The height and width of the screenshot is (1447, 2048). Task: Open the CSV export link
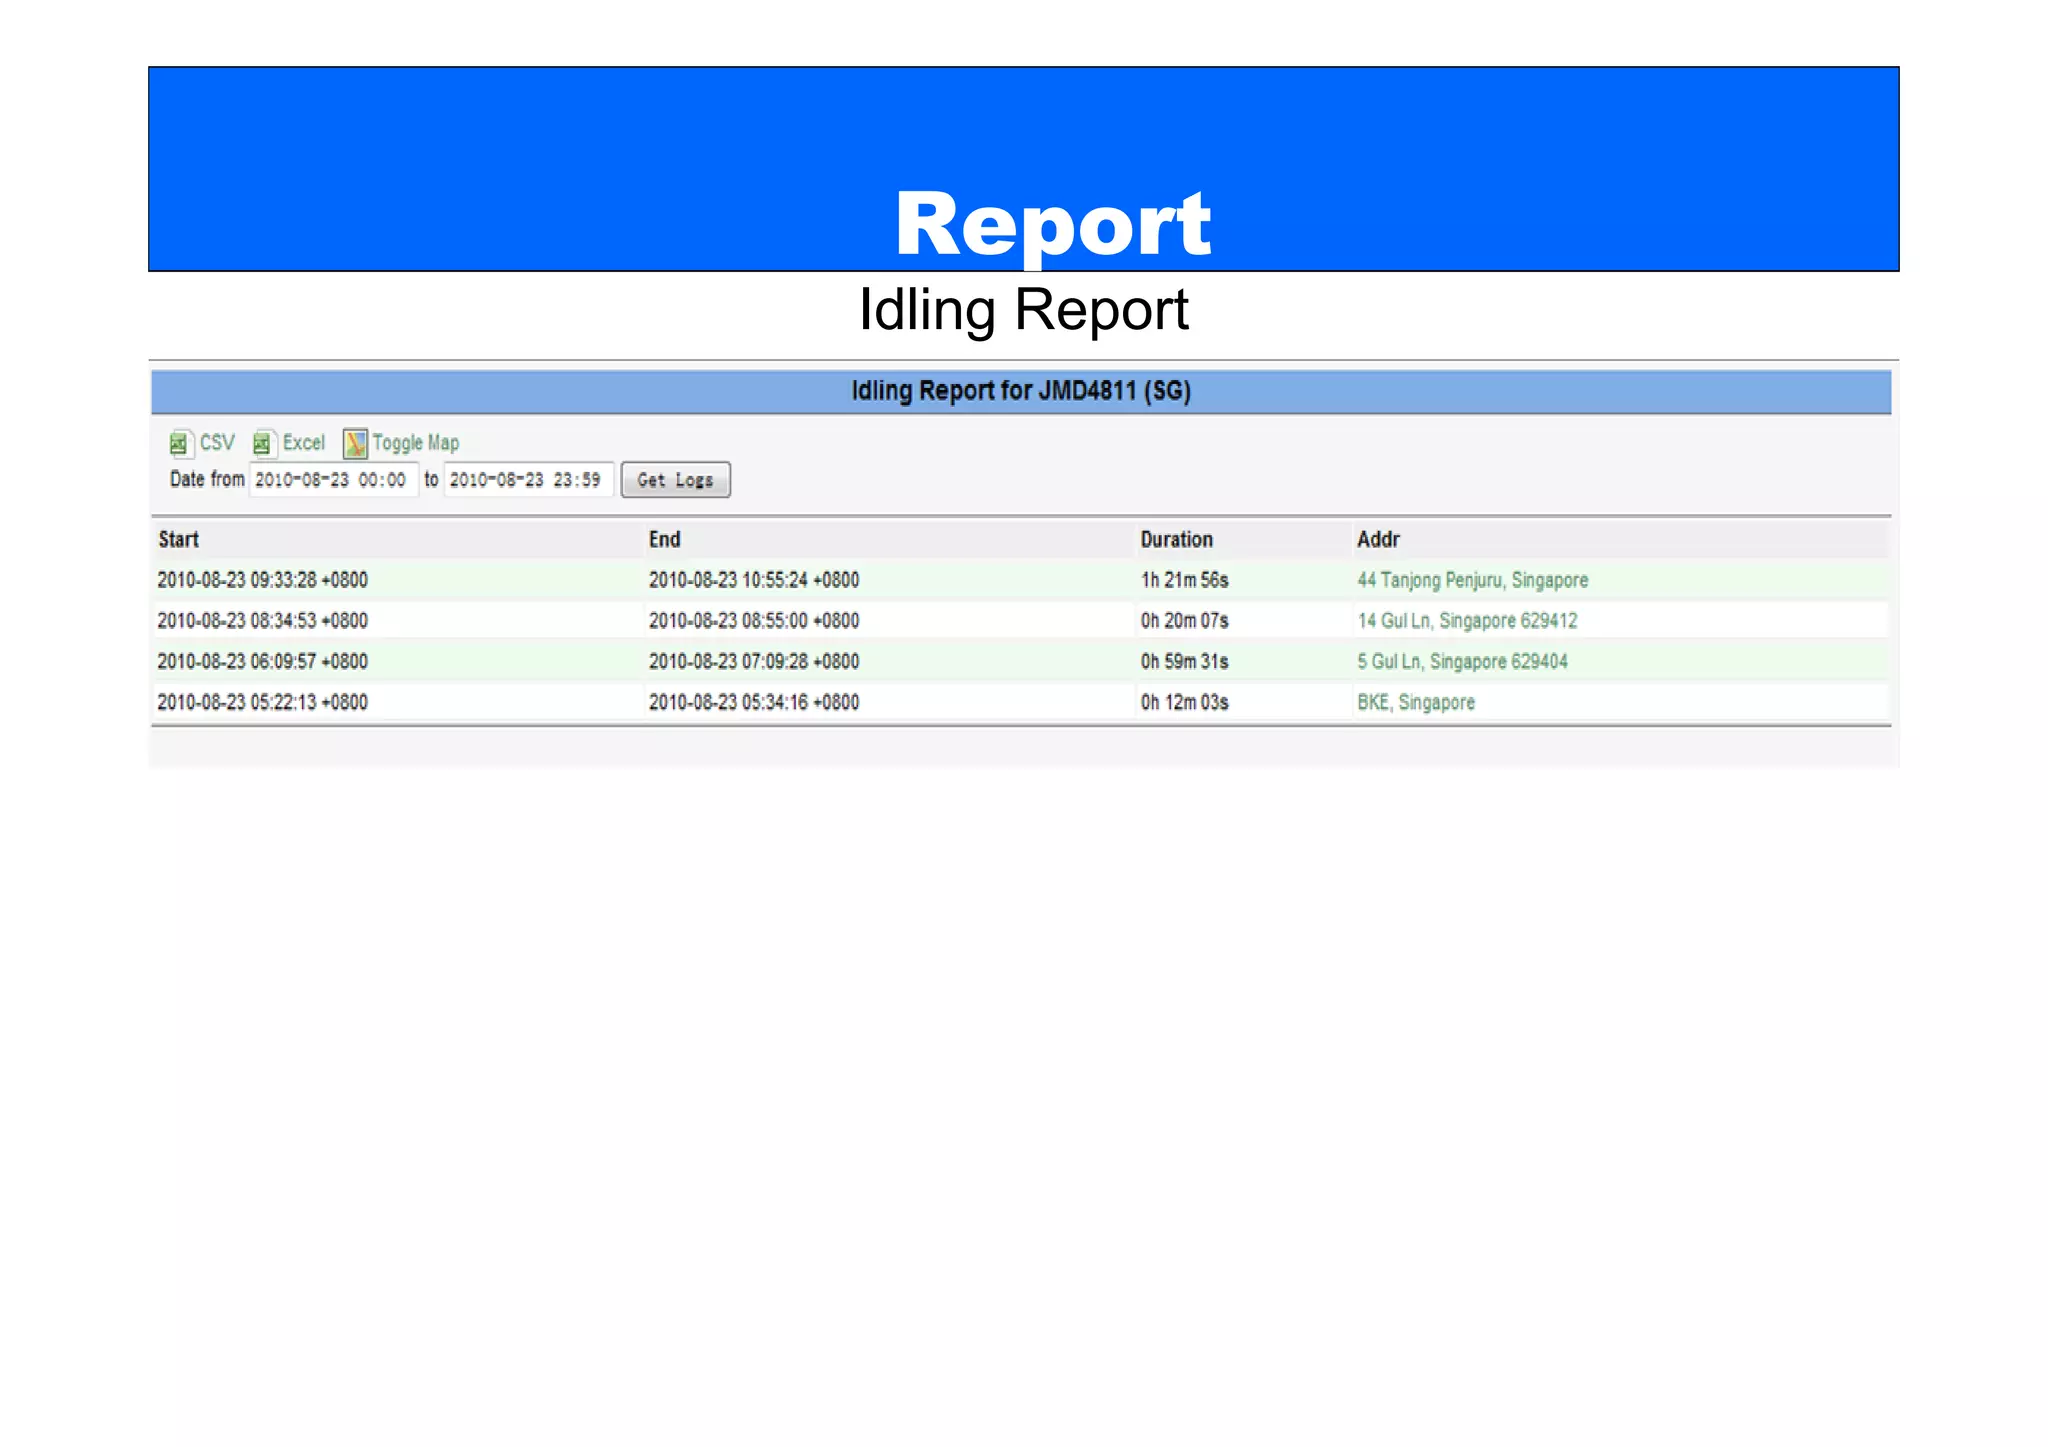click(x=217, y=443)
